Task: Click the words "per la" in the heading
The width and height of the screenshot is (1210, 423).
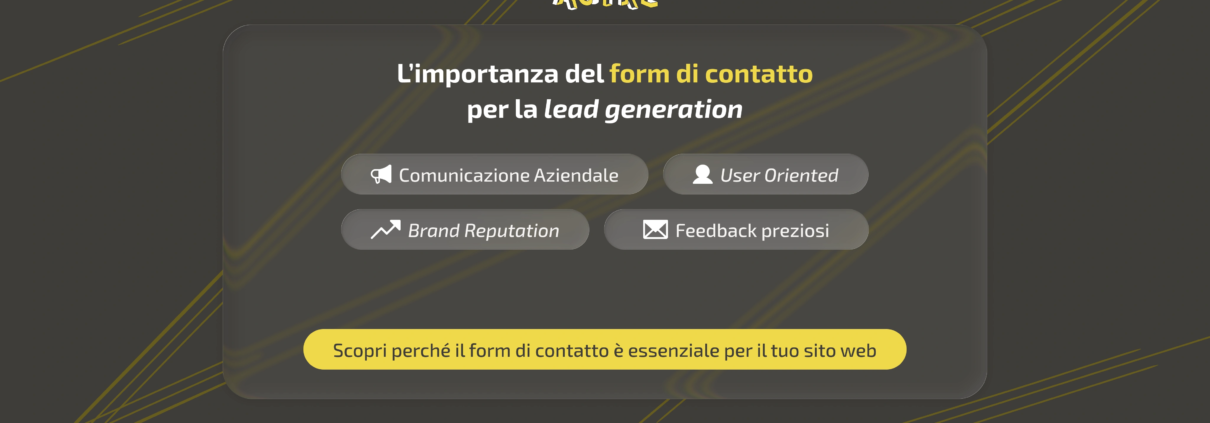Action: coord(502,109)
